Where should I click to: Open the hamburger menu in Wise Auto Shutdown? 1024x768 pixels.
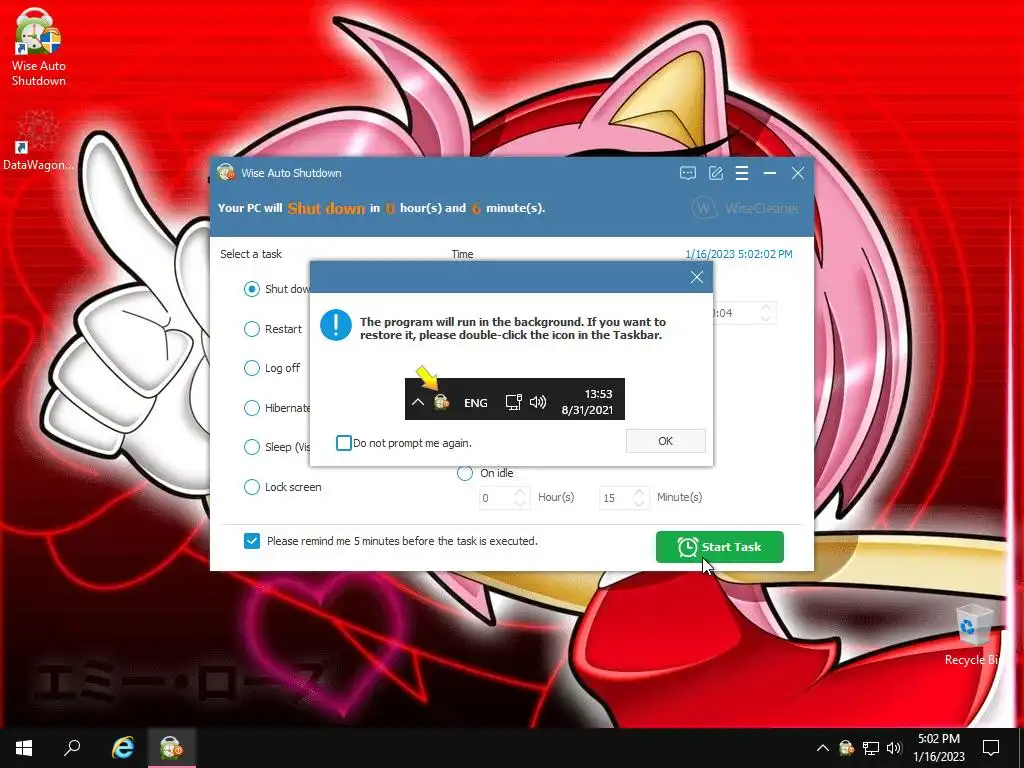click(742, 173)
